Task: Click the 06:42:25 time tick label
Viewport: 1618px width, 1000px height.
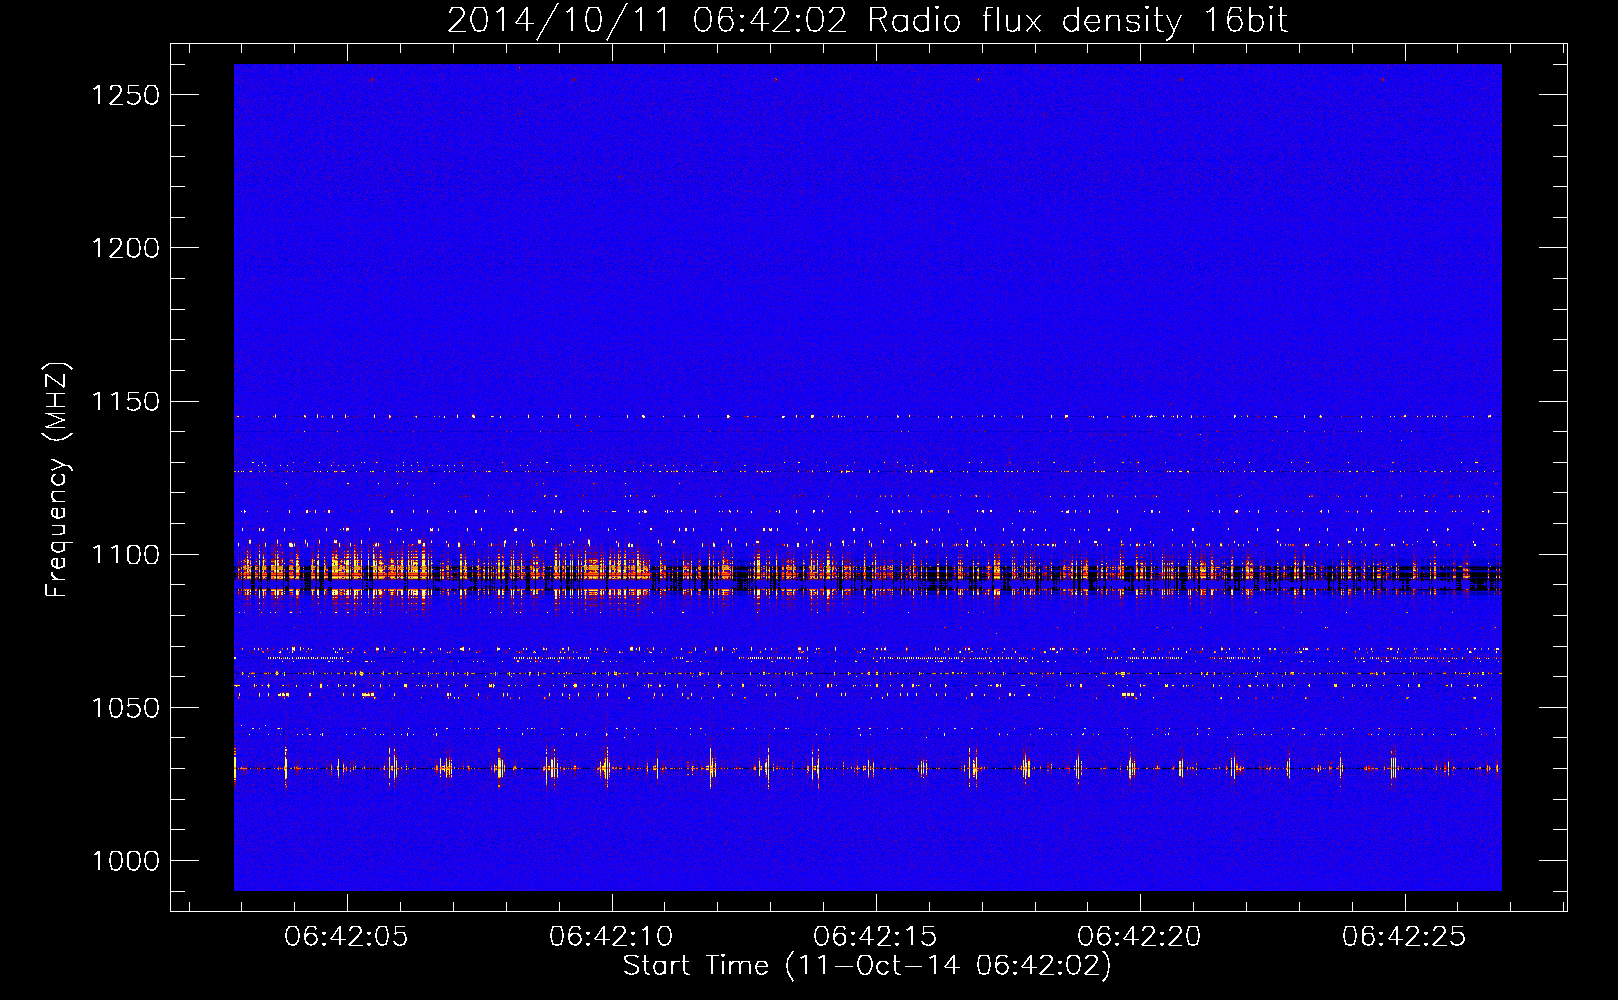Action: point(1404,937)
